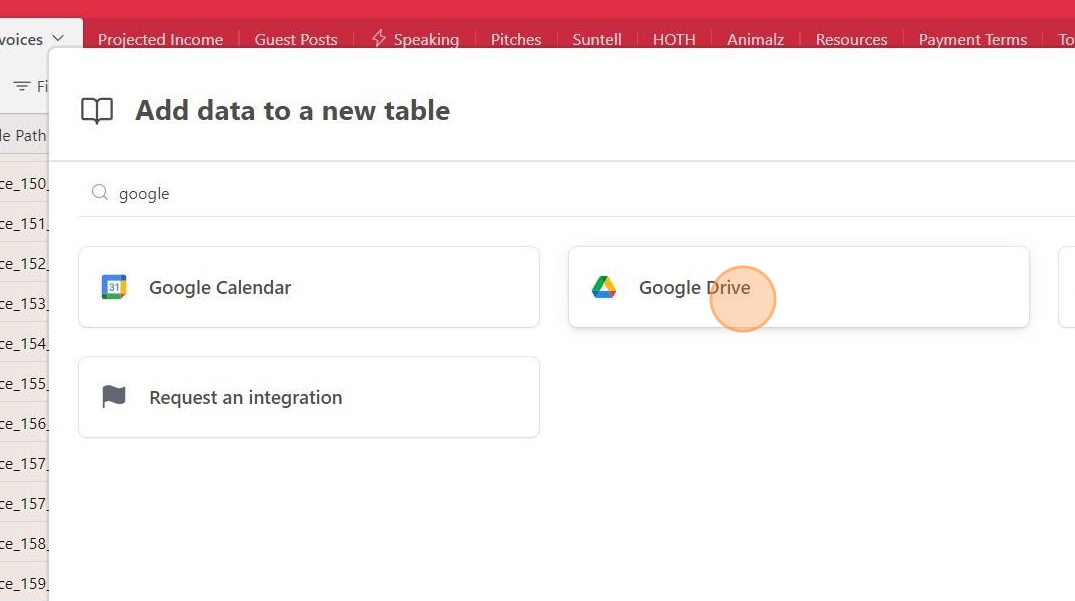Image resolution: width=1075 pixels, height=601 pixels.
Task: Select the row starting with ce_159
Action: 24,583
